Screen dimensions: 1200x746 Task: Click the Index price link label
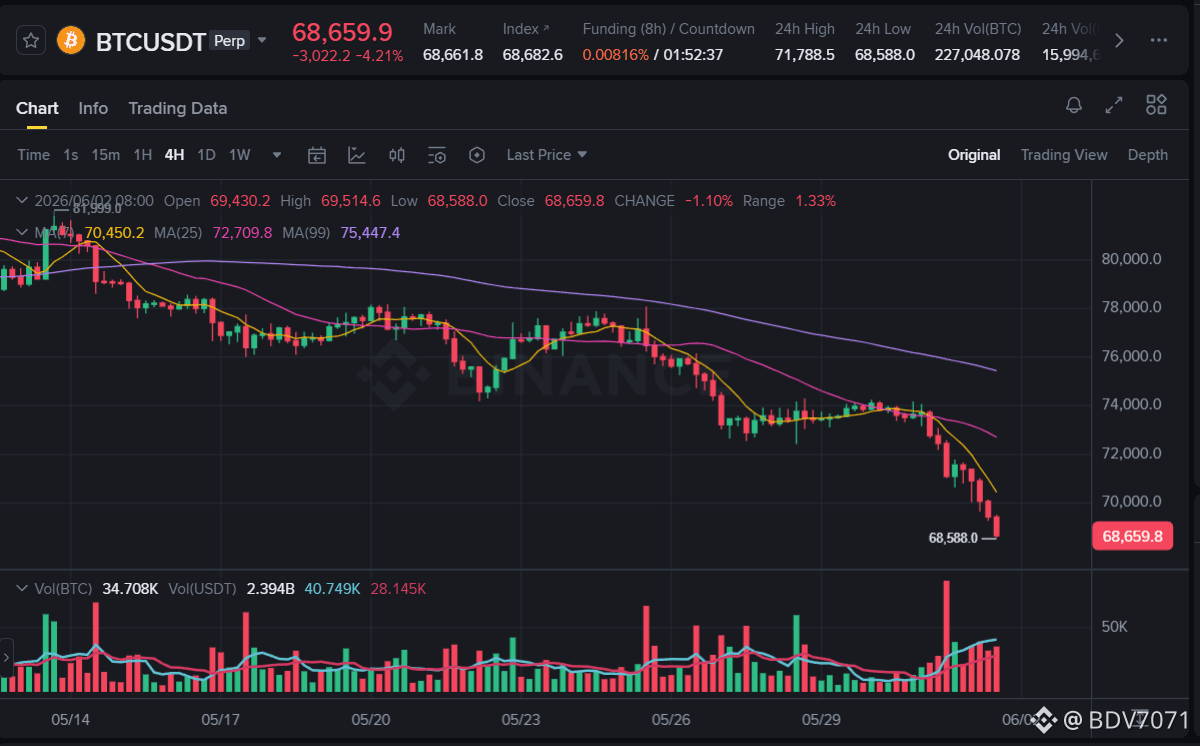tap(525, 29)
